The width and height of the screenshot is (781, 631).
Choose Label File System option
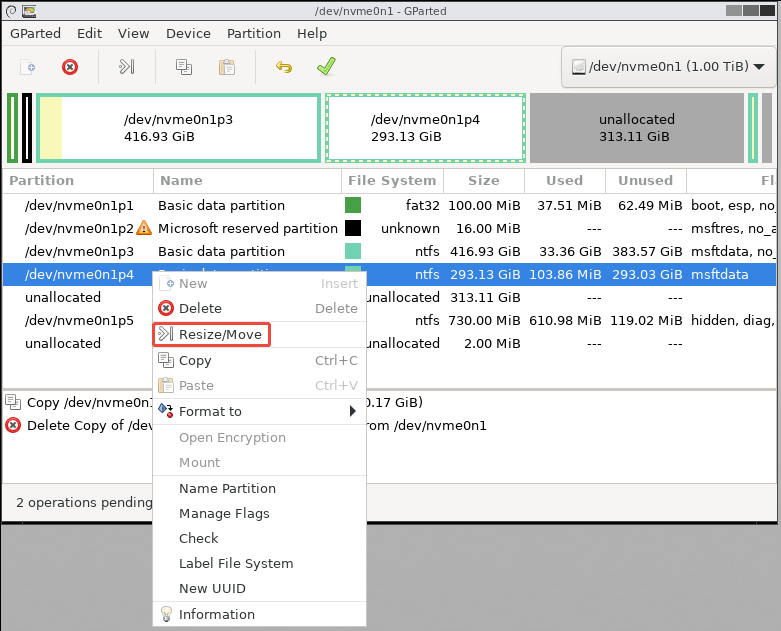tap(259, 563)
